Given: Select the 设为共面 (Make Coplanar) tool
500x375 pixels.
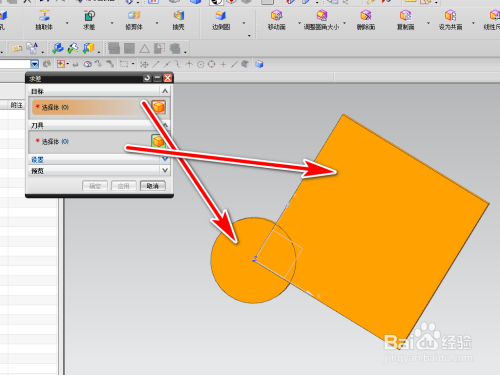Looking at the screenshot, I should (450, 19).
